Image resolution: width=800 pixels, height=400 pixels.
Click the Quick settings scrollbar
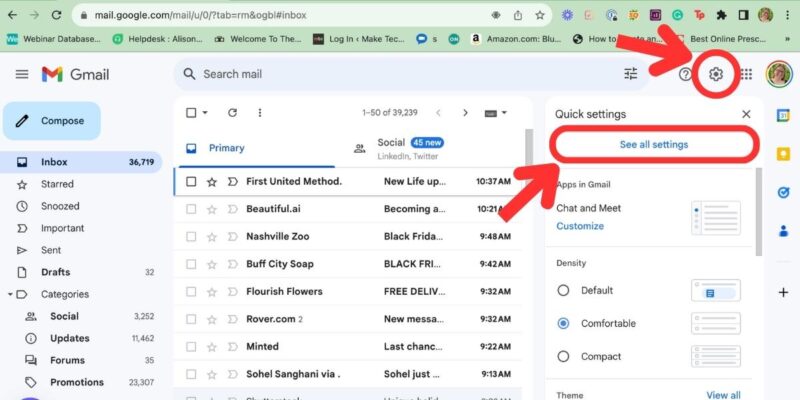(758, 212)
